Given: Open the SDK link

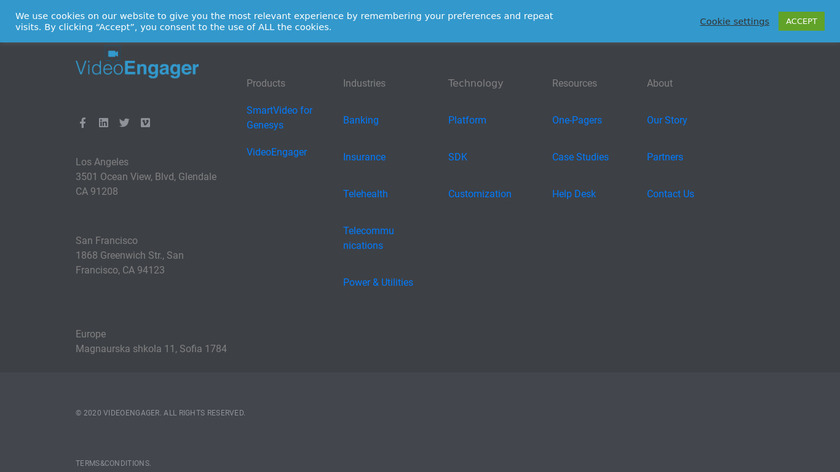Looking at the screenshot, I should (457, 157).
